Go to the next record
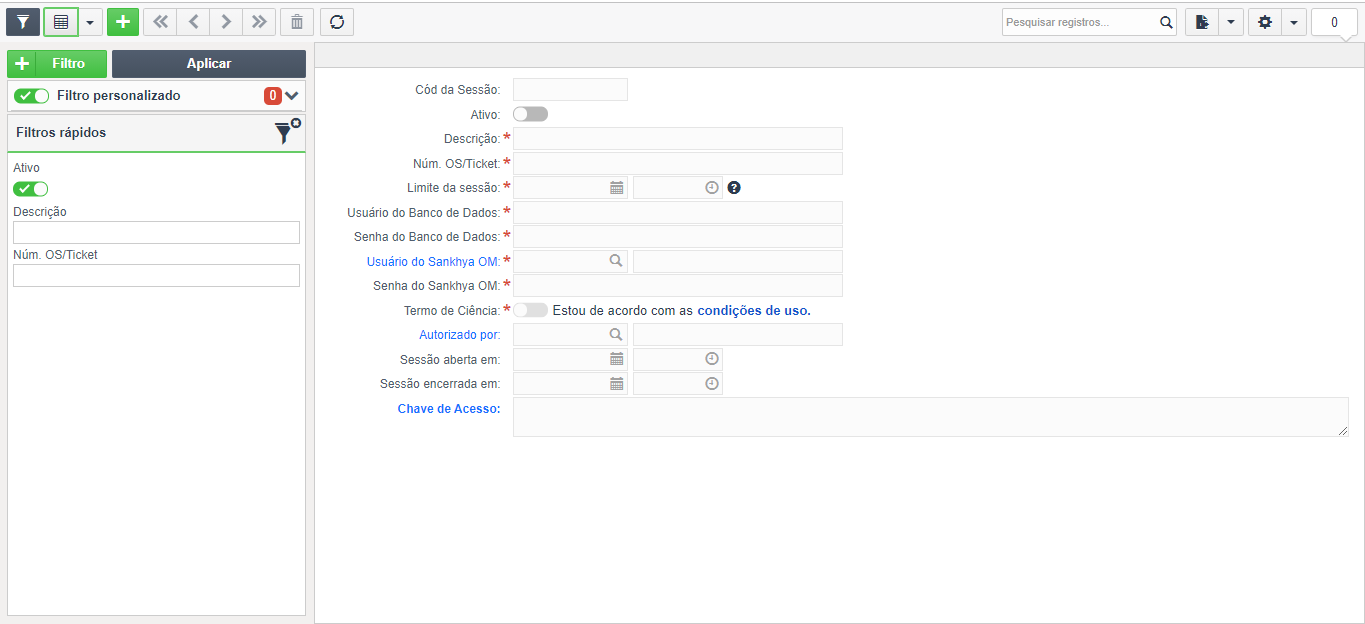The image size is (1365, 624). pyautogui.click(x=226, y=22)
